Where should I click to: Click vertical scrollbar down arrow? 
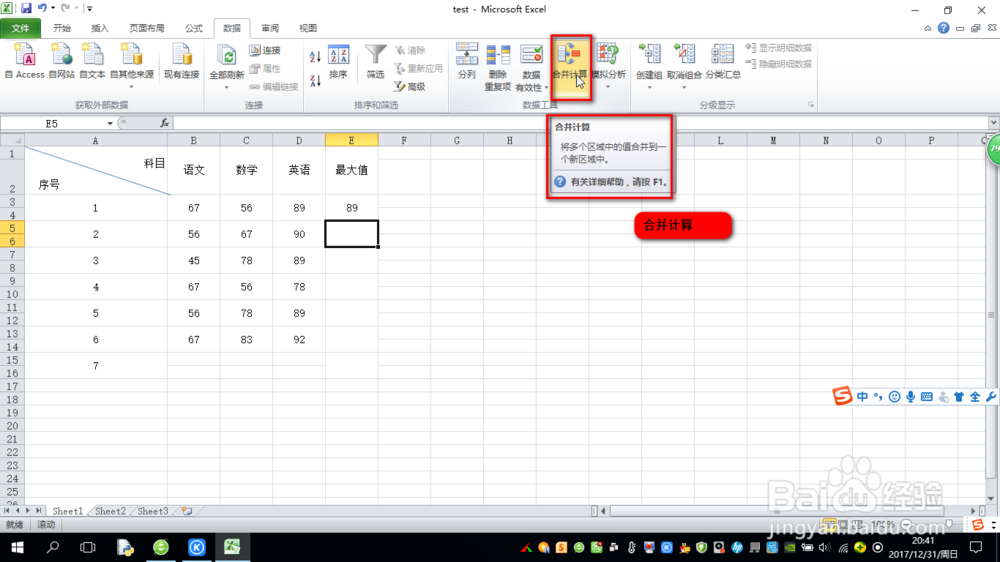[x=990, y=498]
